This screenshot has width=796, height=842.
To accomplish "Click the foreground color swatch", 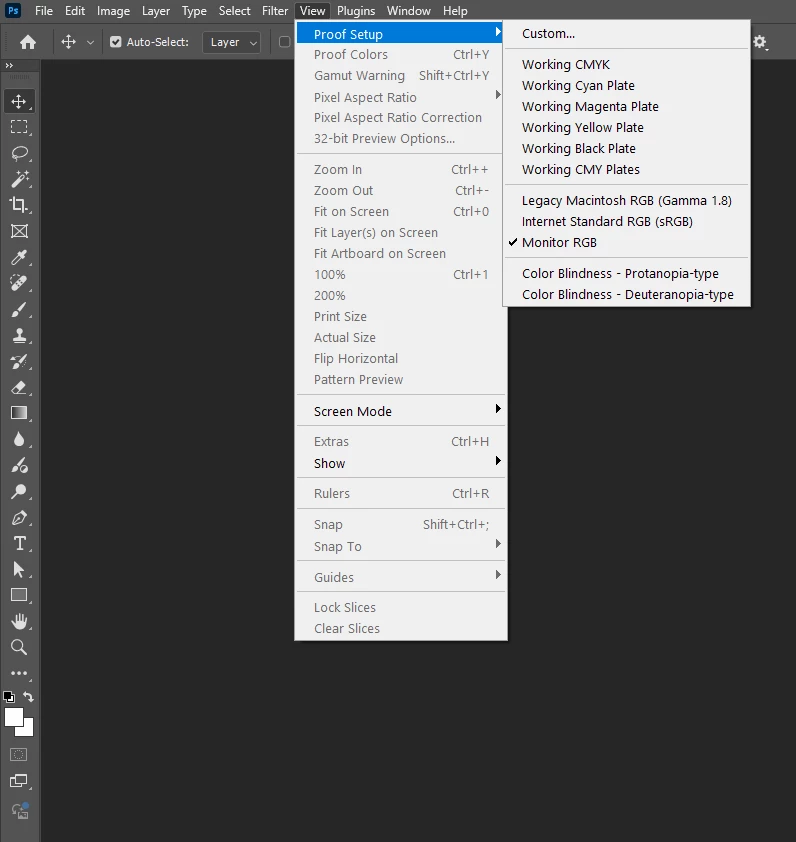I will coord(13,717).
